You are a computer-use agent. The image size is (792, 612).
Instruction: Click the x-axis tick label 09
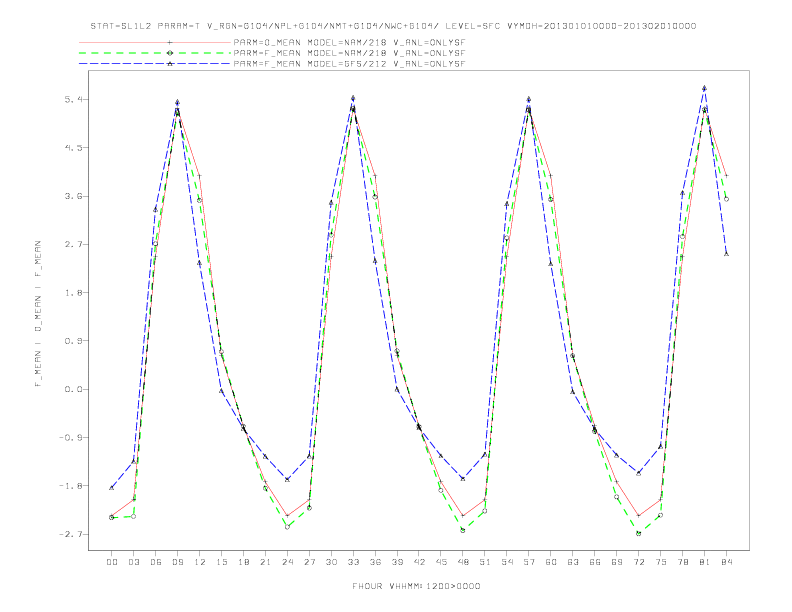[177, 562]
